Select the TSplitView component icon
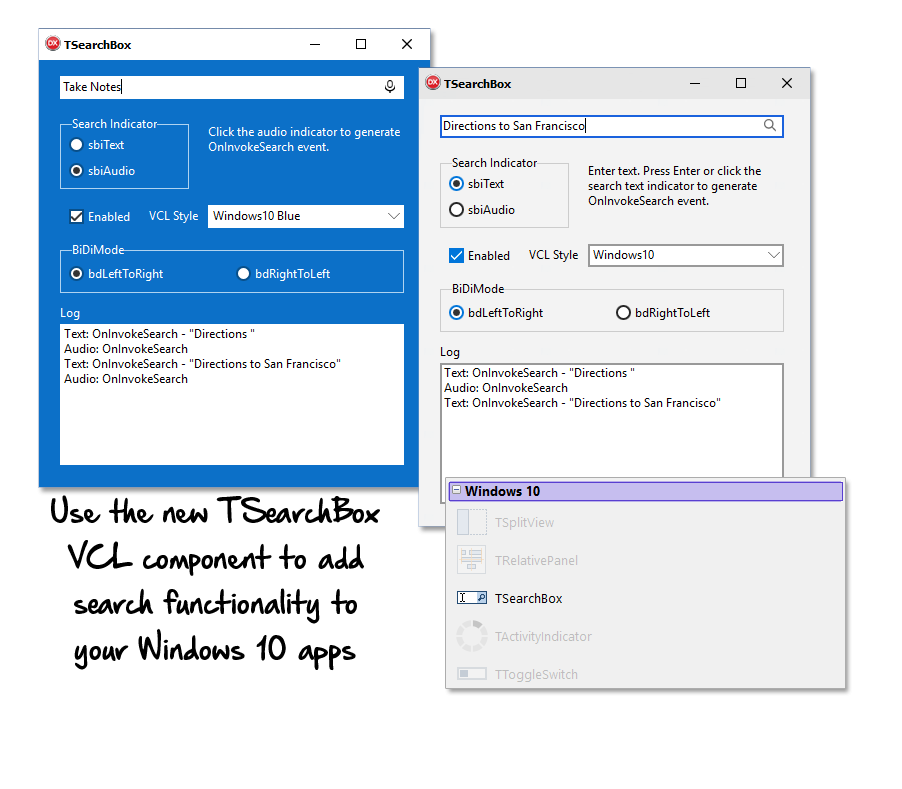 point(472,522)
